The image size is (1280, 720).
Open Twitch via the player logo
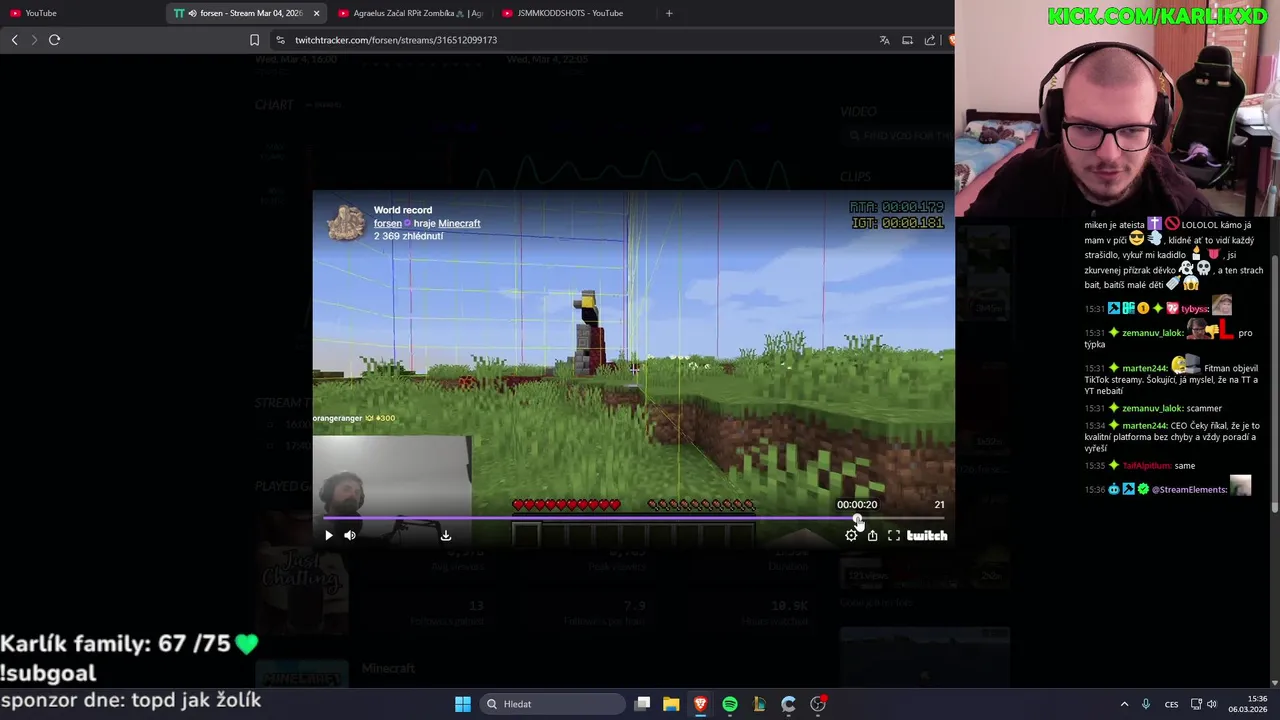(x=927, y=535)
